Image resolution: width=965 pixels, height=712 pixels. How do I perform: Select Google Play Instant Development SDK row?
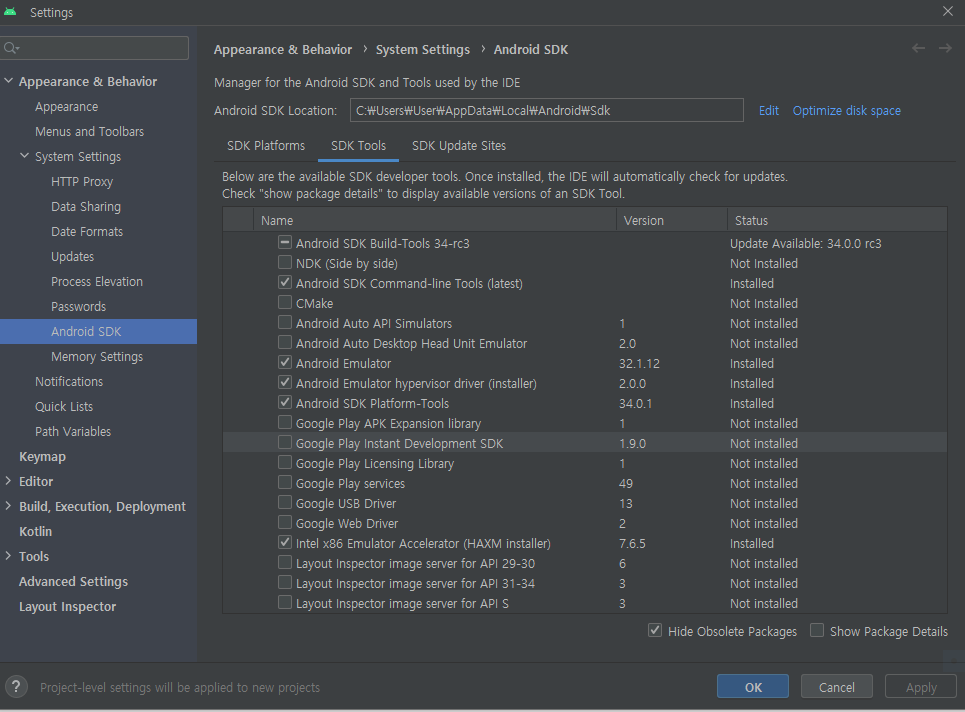pyautogui.click(x=585, y=443)
